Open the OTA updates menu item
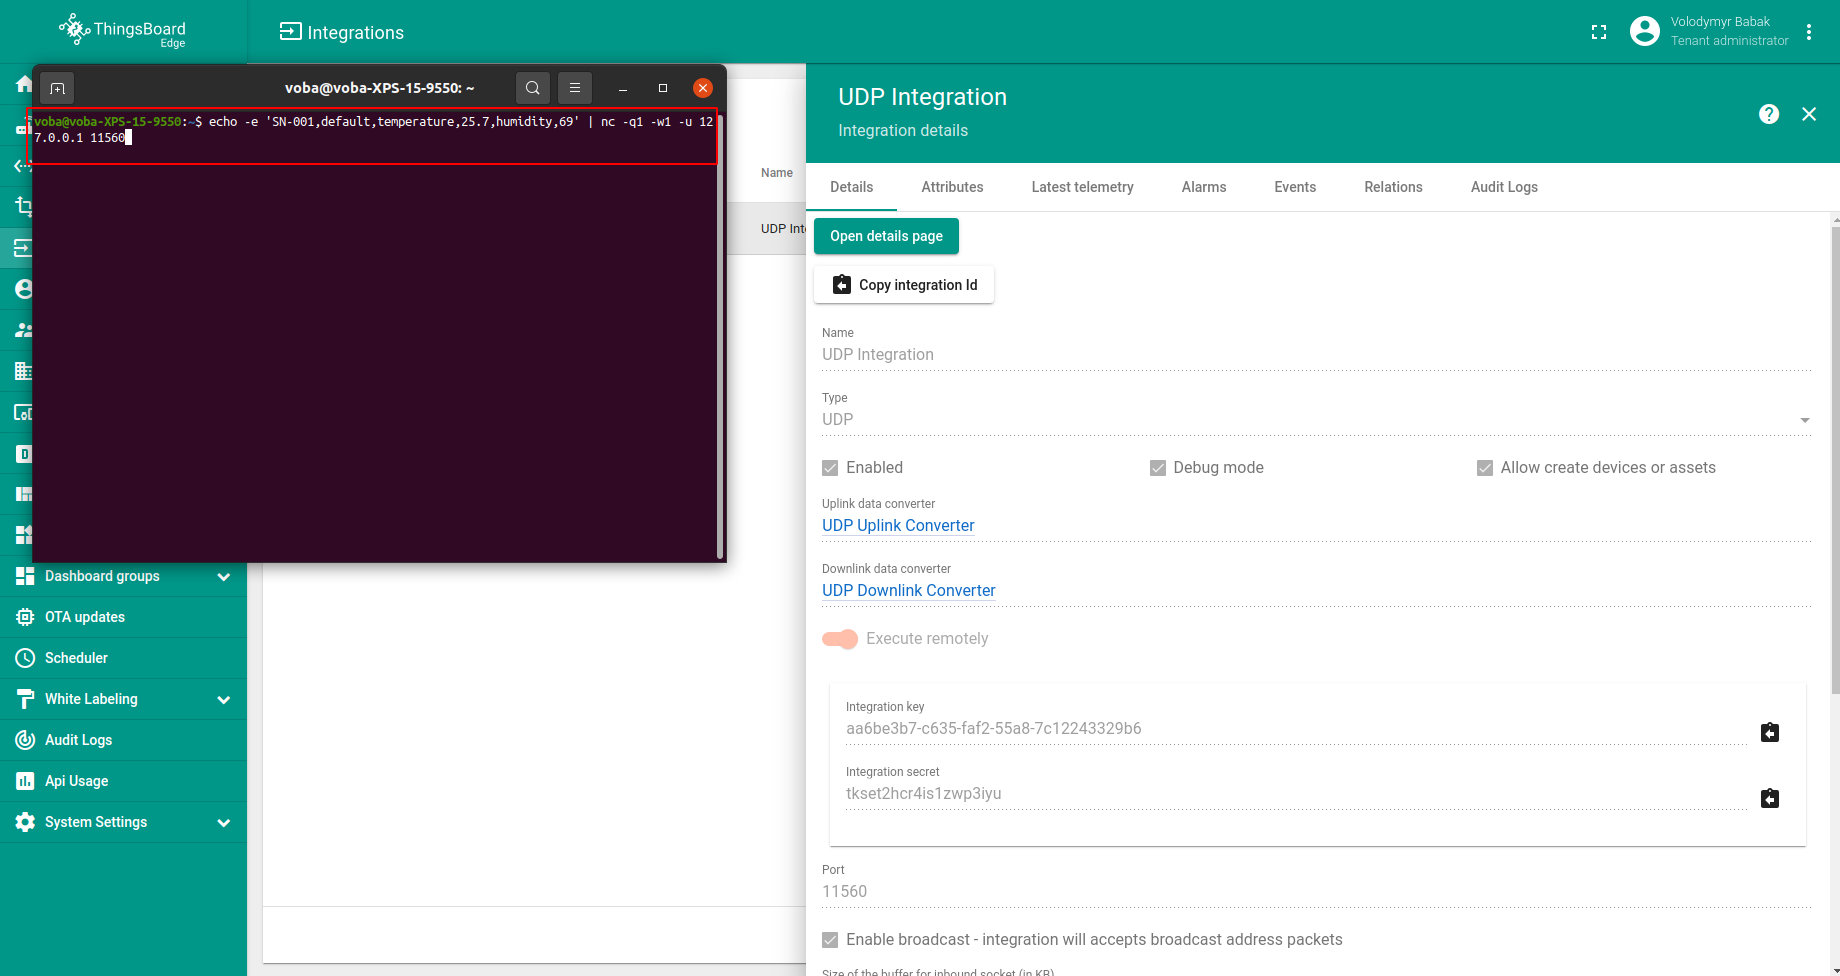 tap(123, 617)
